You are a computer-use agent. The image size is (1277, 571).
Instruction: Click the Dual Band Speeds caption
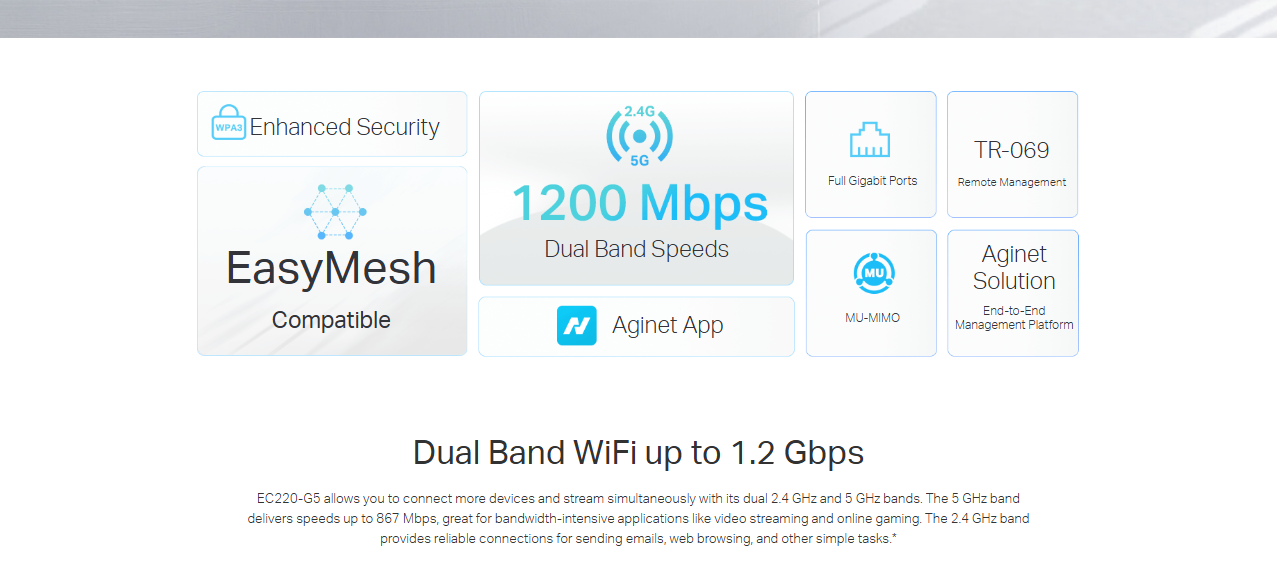(x=637, y=249)
